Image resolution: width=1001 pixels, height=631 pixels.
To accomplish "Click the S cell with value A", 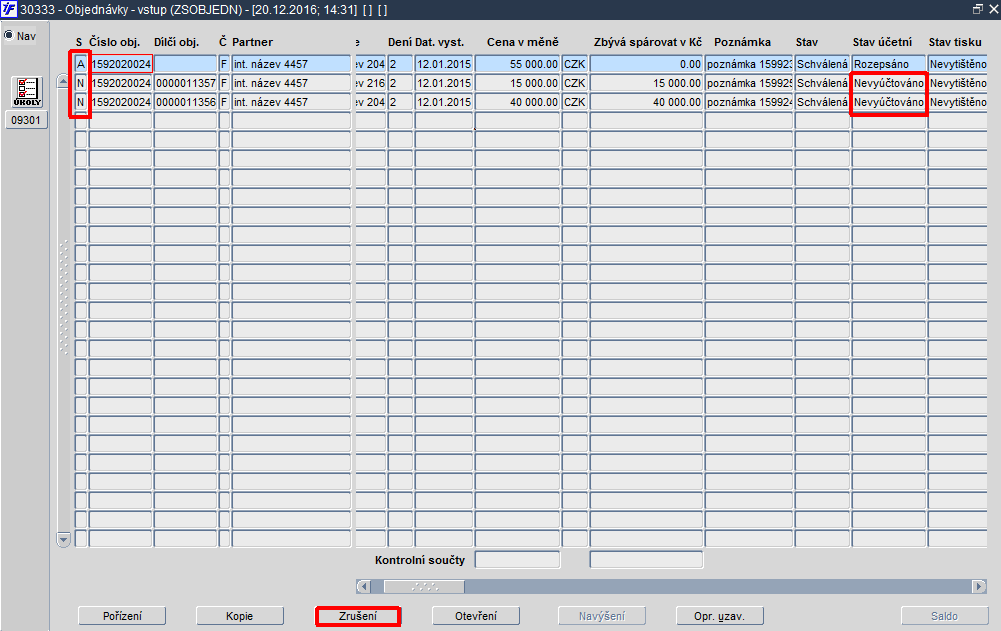I will [80, 64].
